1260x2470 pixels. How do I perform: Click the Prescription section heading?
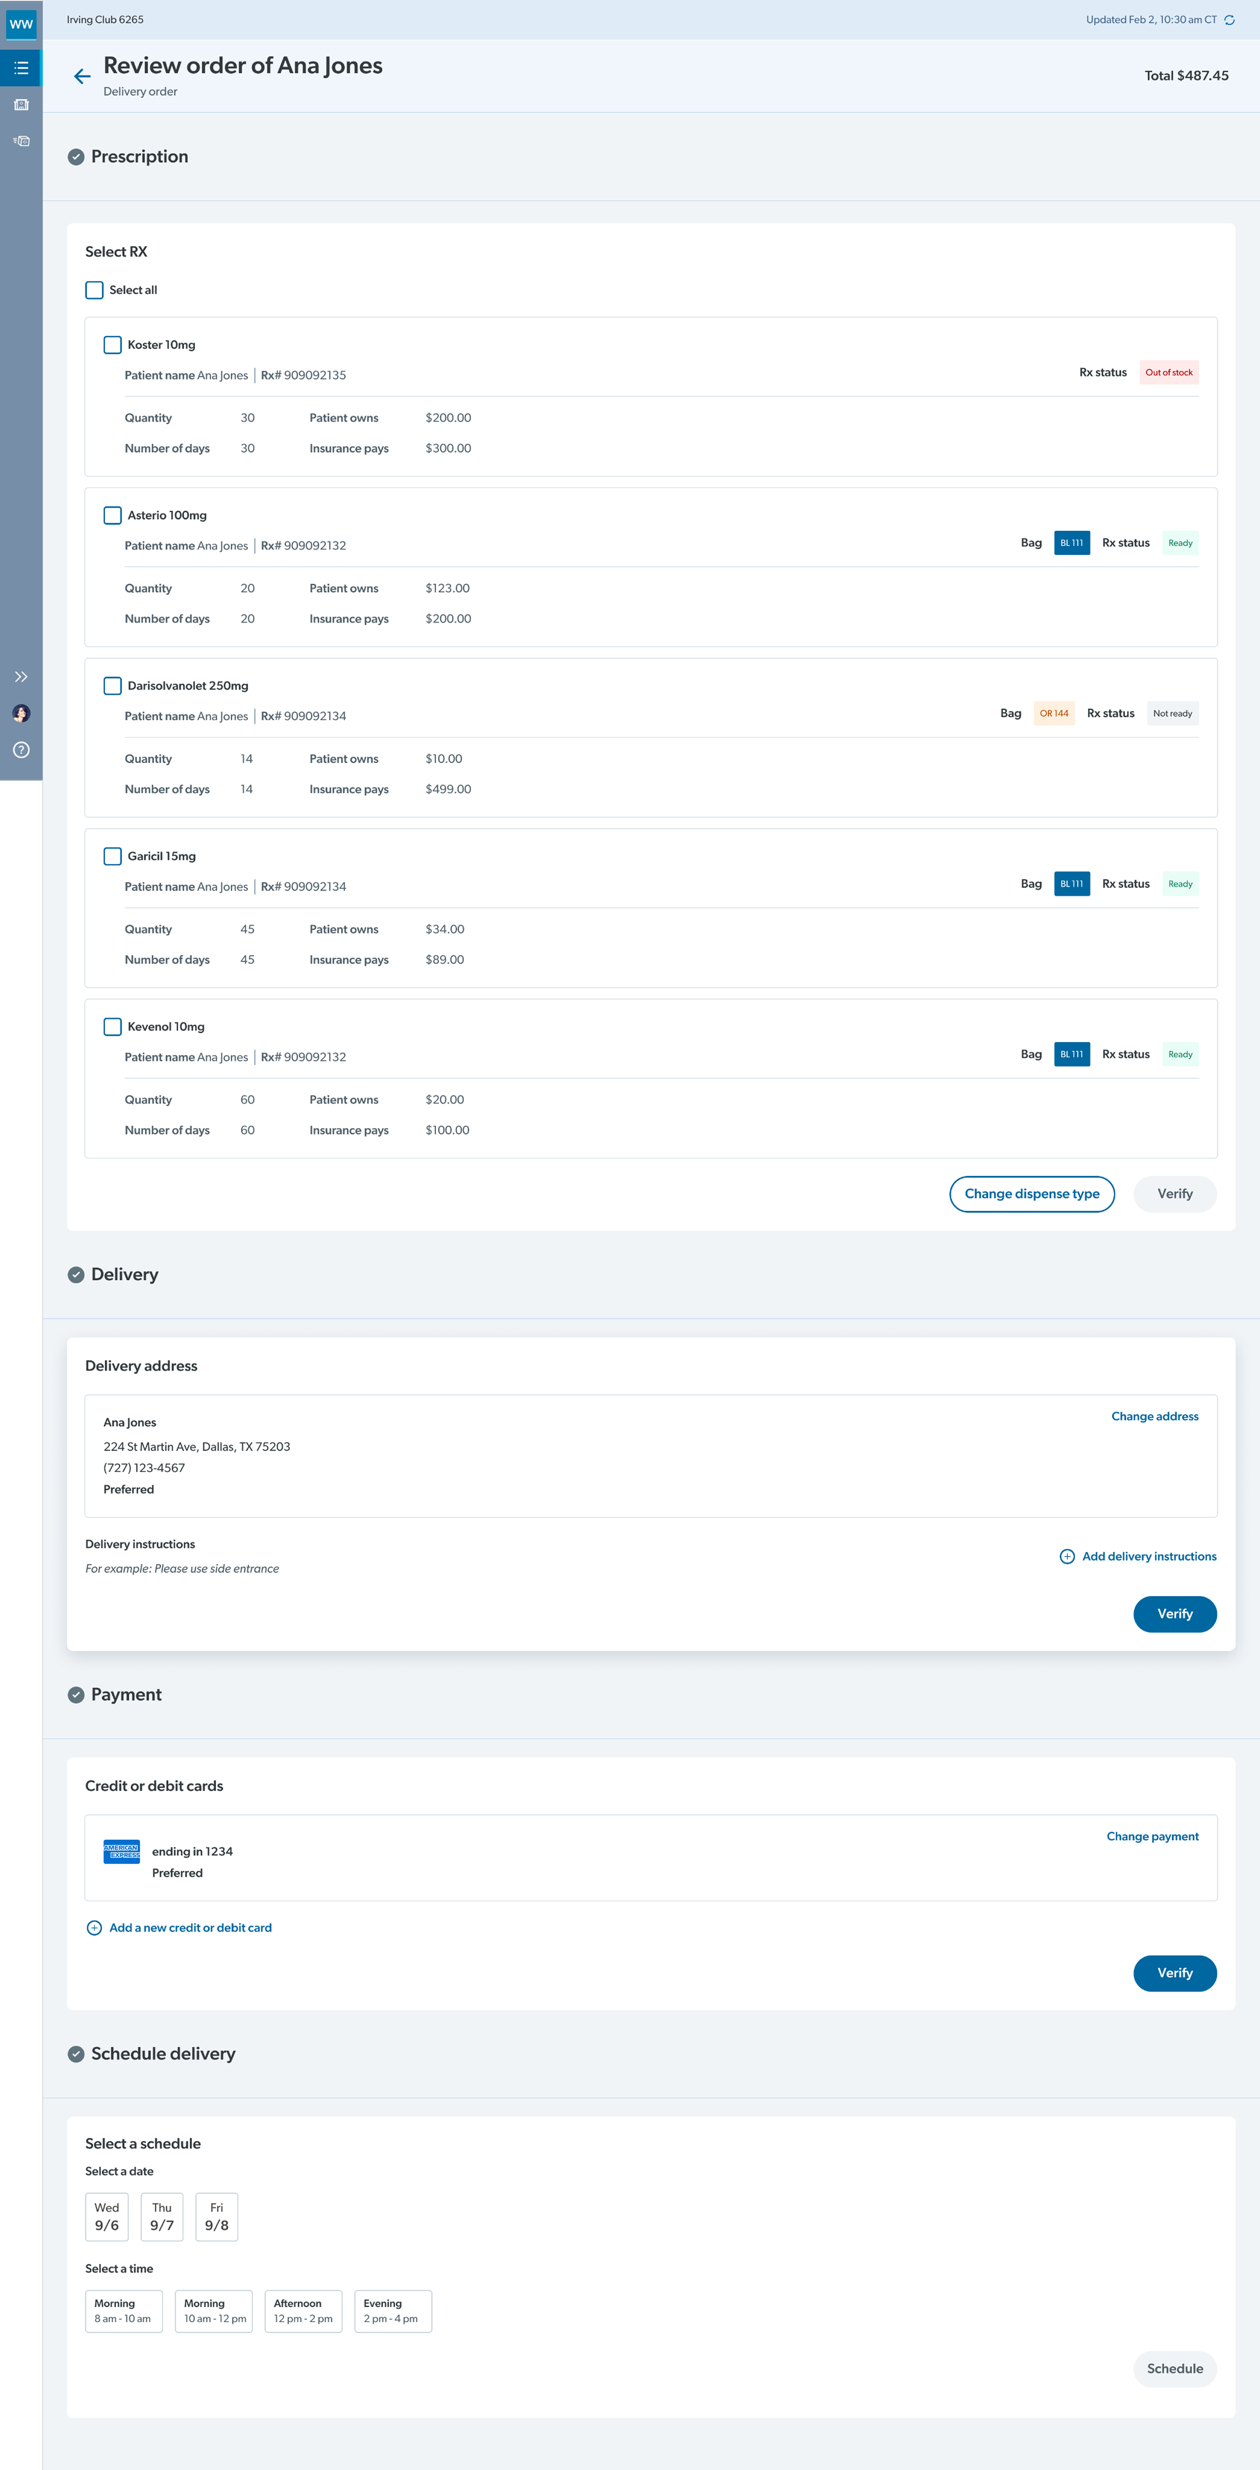coord(139,157)
